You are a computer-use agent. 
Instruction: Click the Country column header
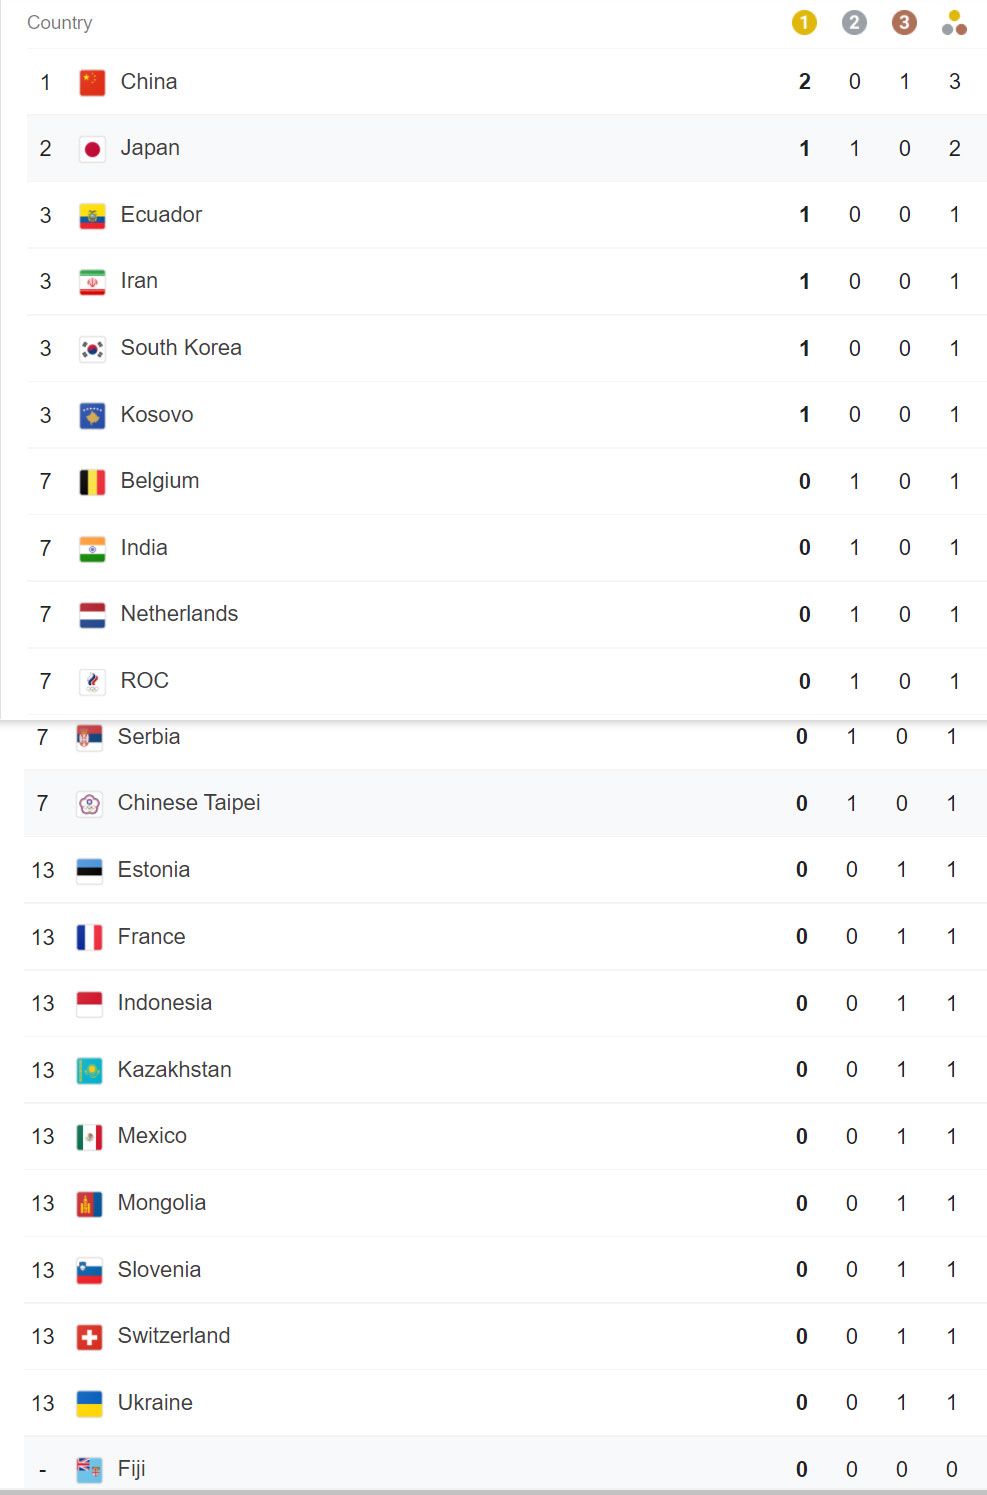click(59, 22)
